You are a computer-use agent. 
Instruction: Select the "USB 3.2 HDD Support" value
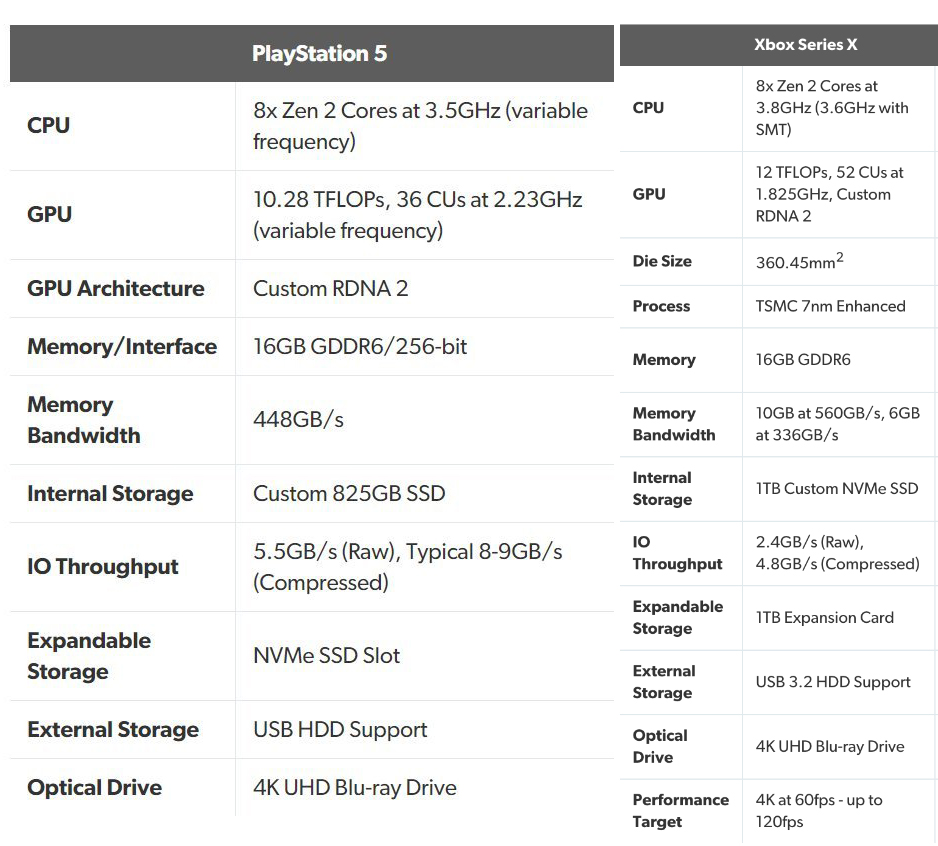(833, 682)
